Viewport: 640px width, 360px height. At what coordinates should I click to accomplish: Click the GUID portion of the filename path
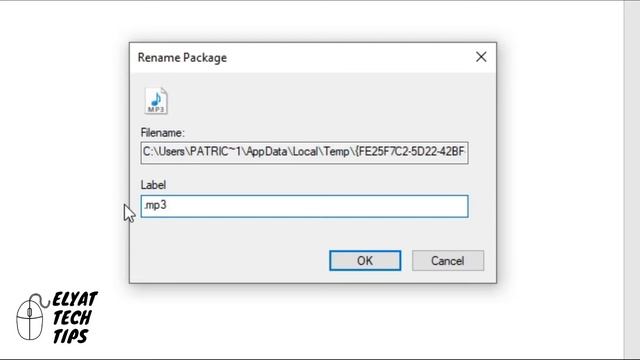pos(410,152)
